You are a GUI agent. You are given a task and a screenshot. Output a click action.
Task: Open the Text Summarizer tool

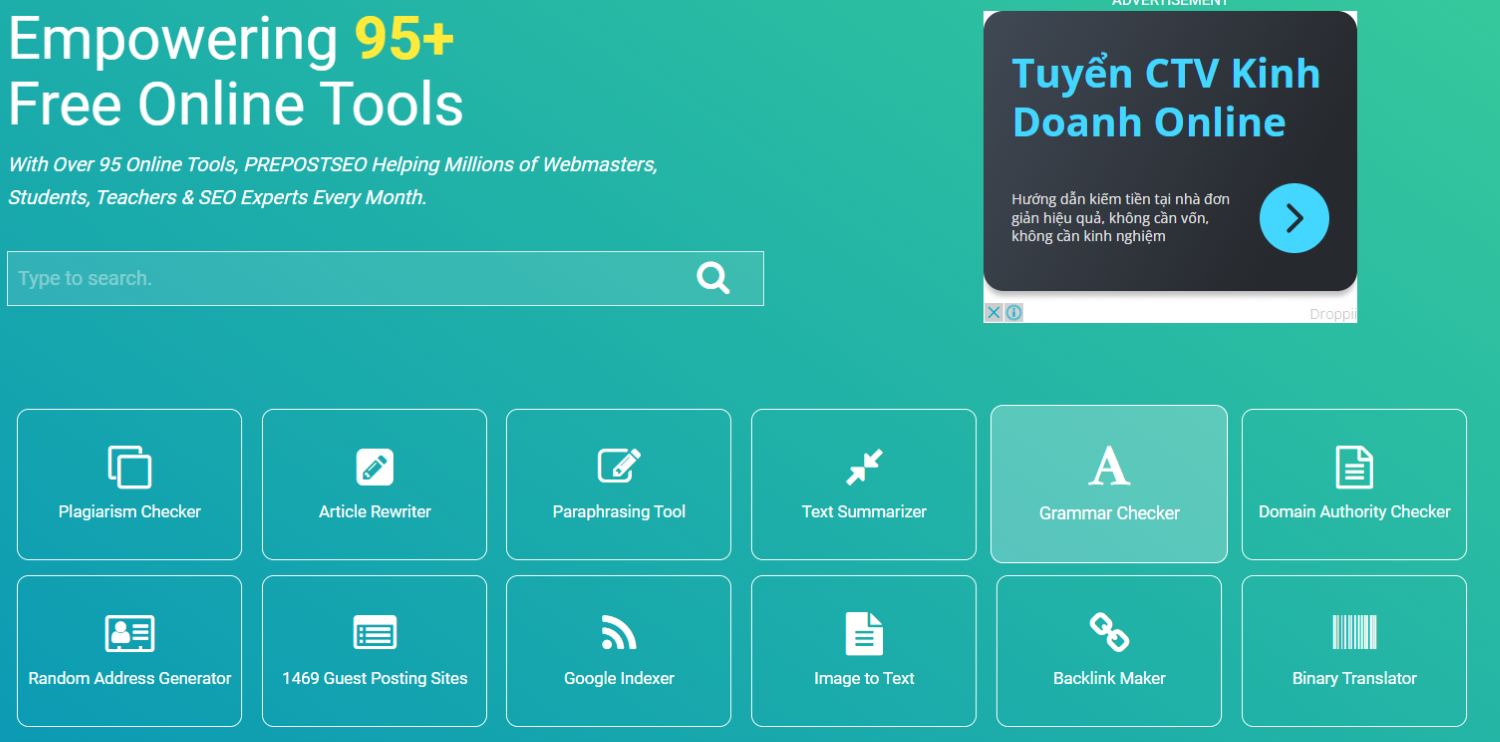[x=863, y=484]
